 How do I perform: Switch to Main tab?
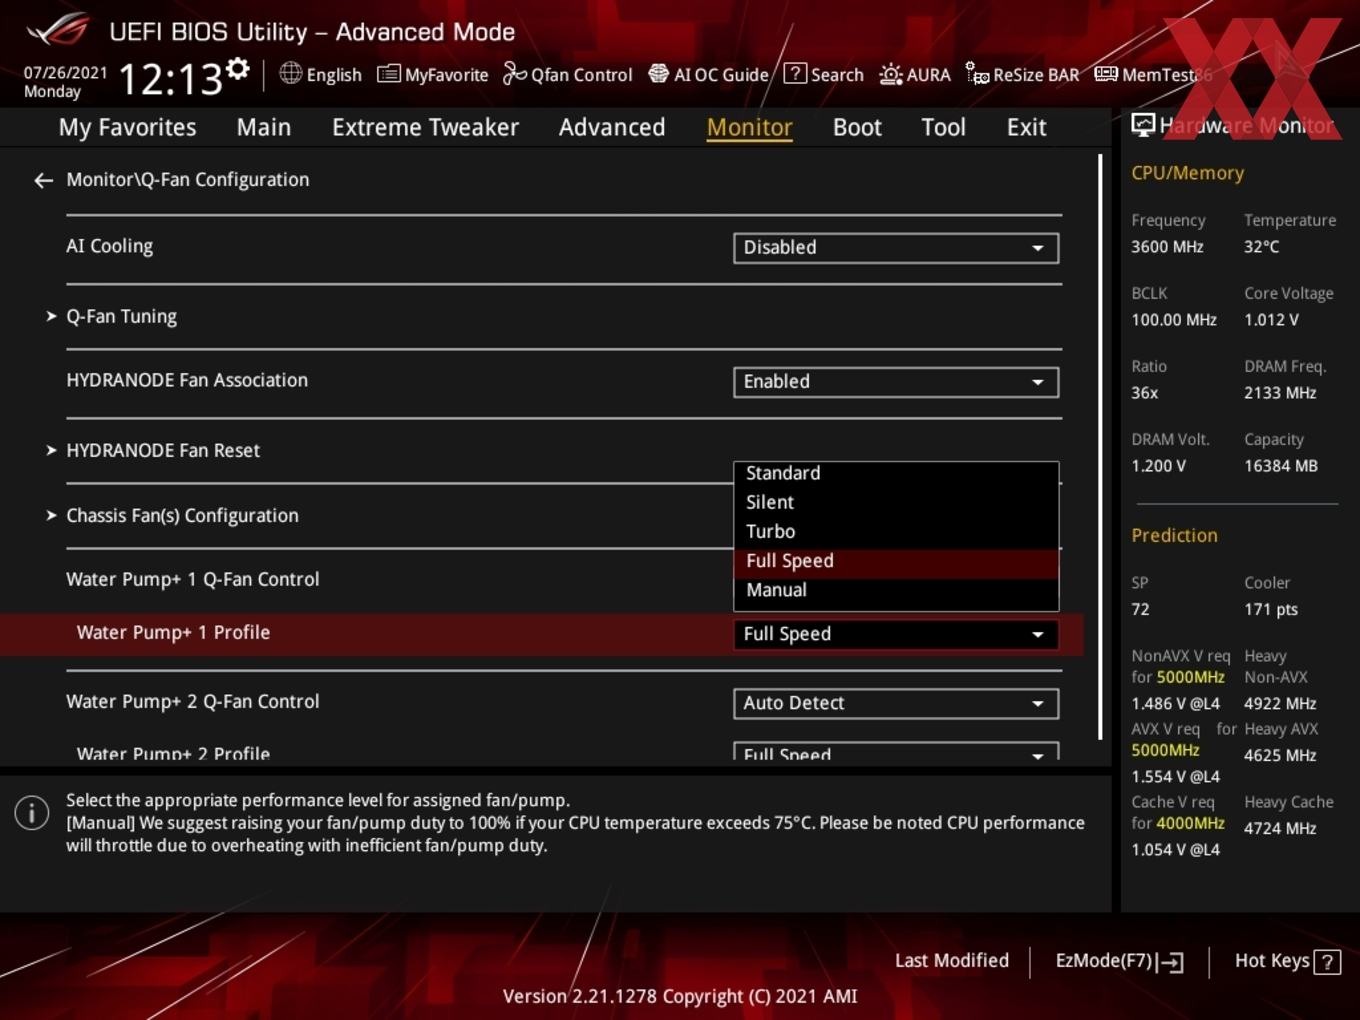264,127
